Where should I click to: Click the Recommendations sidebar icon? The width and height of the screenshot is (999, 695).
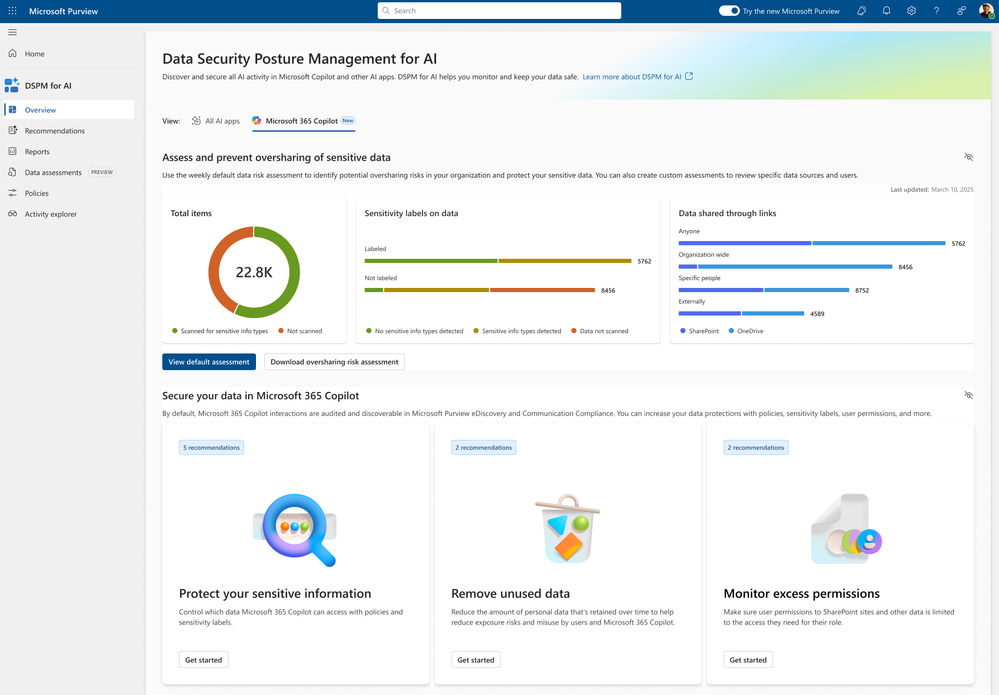(x=12, y=131)
